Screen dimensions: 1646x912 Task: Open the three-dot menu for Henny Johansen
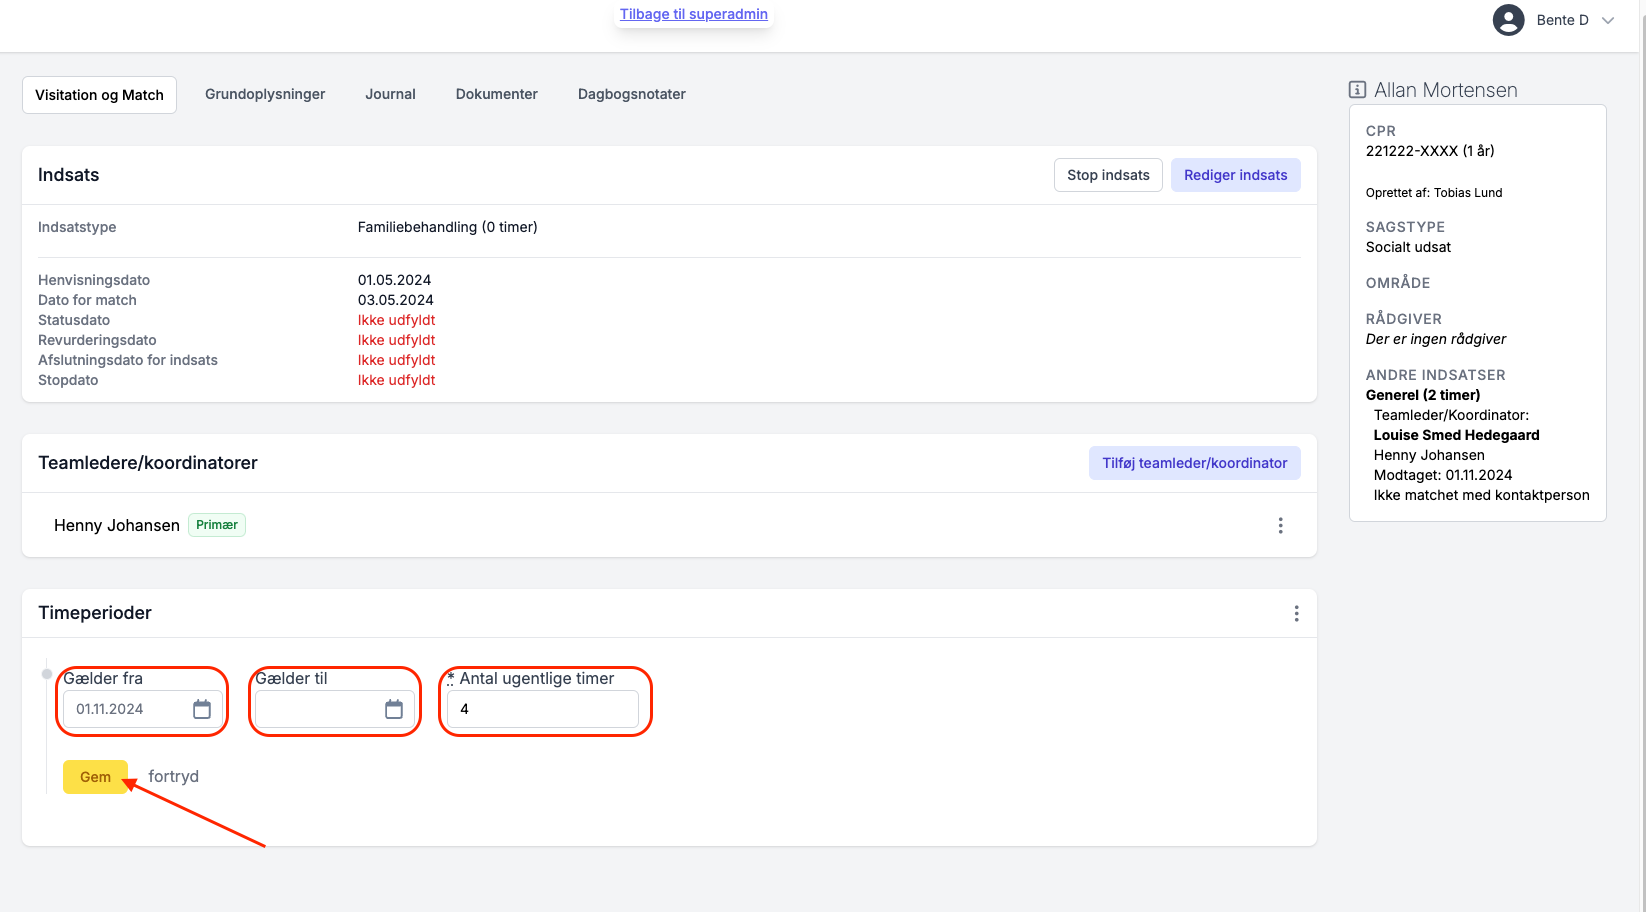(x=1280, y=525)
